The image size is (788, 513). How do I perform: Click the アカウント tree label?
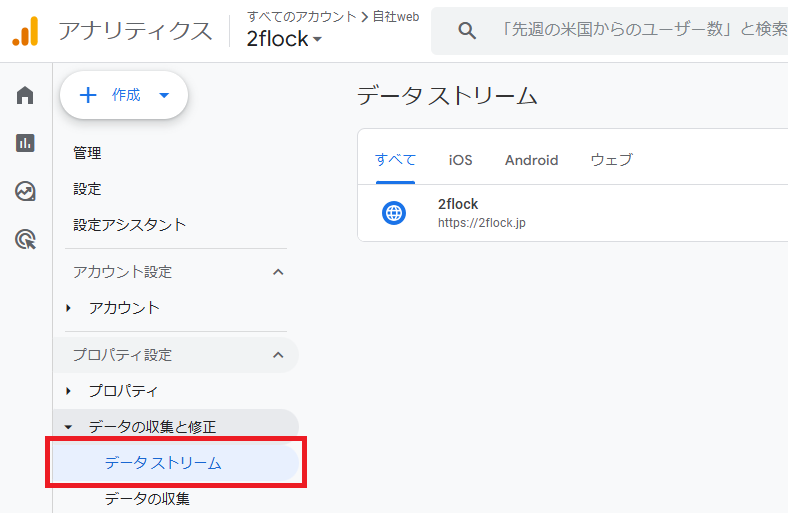click(124, 307)
